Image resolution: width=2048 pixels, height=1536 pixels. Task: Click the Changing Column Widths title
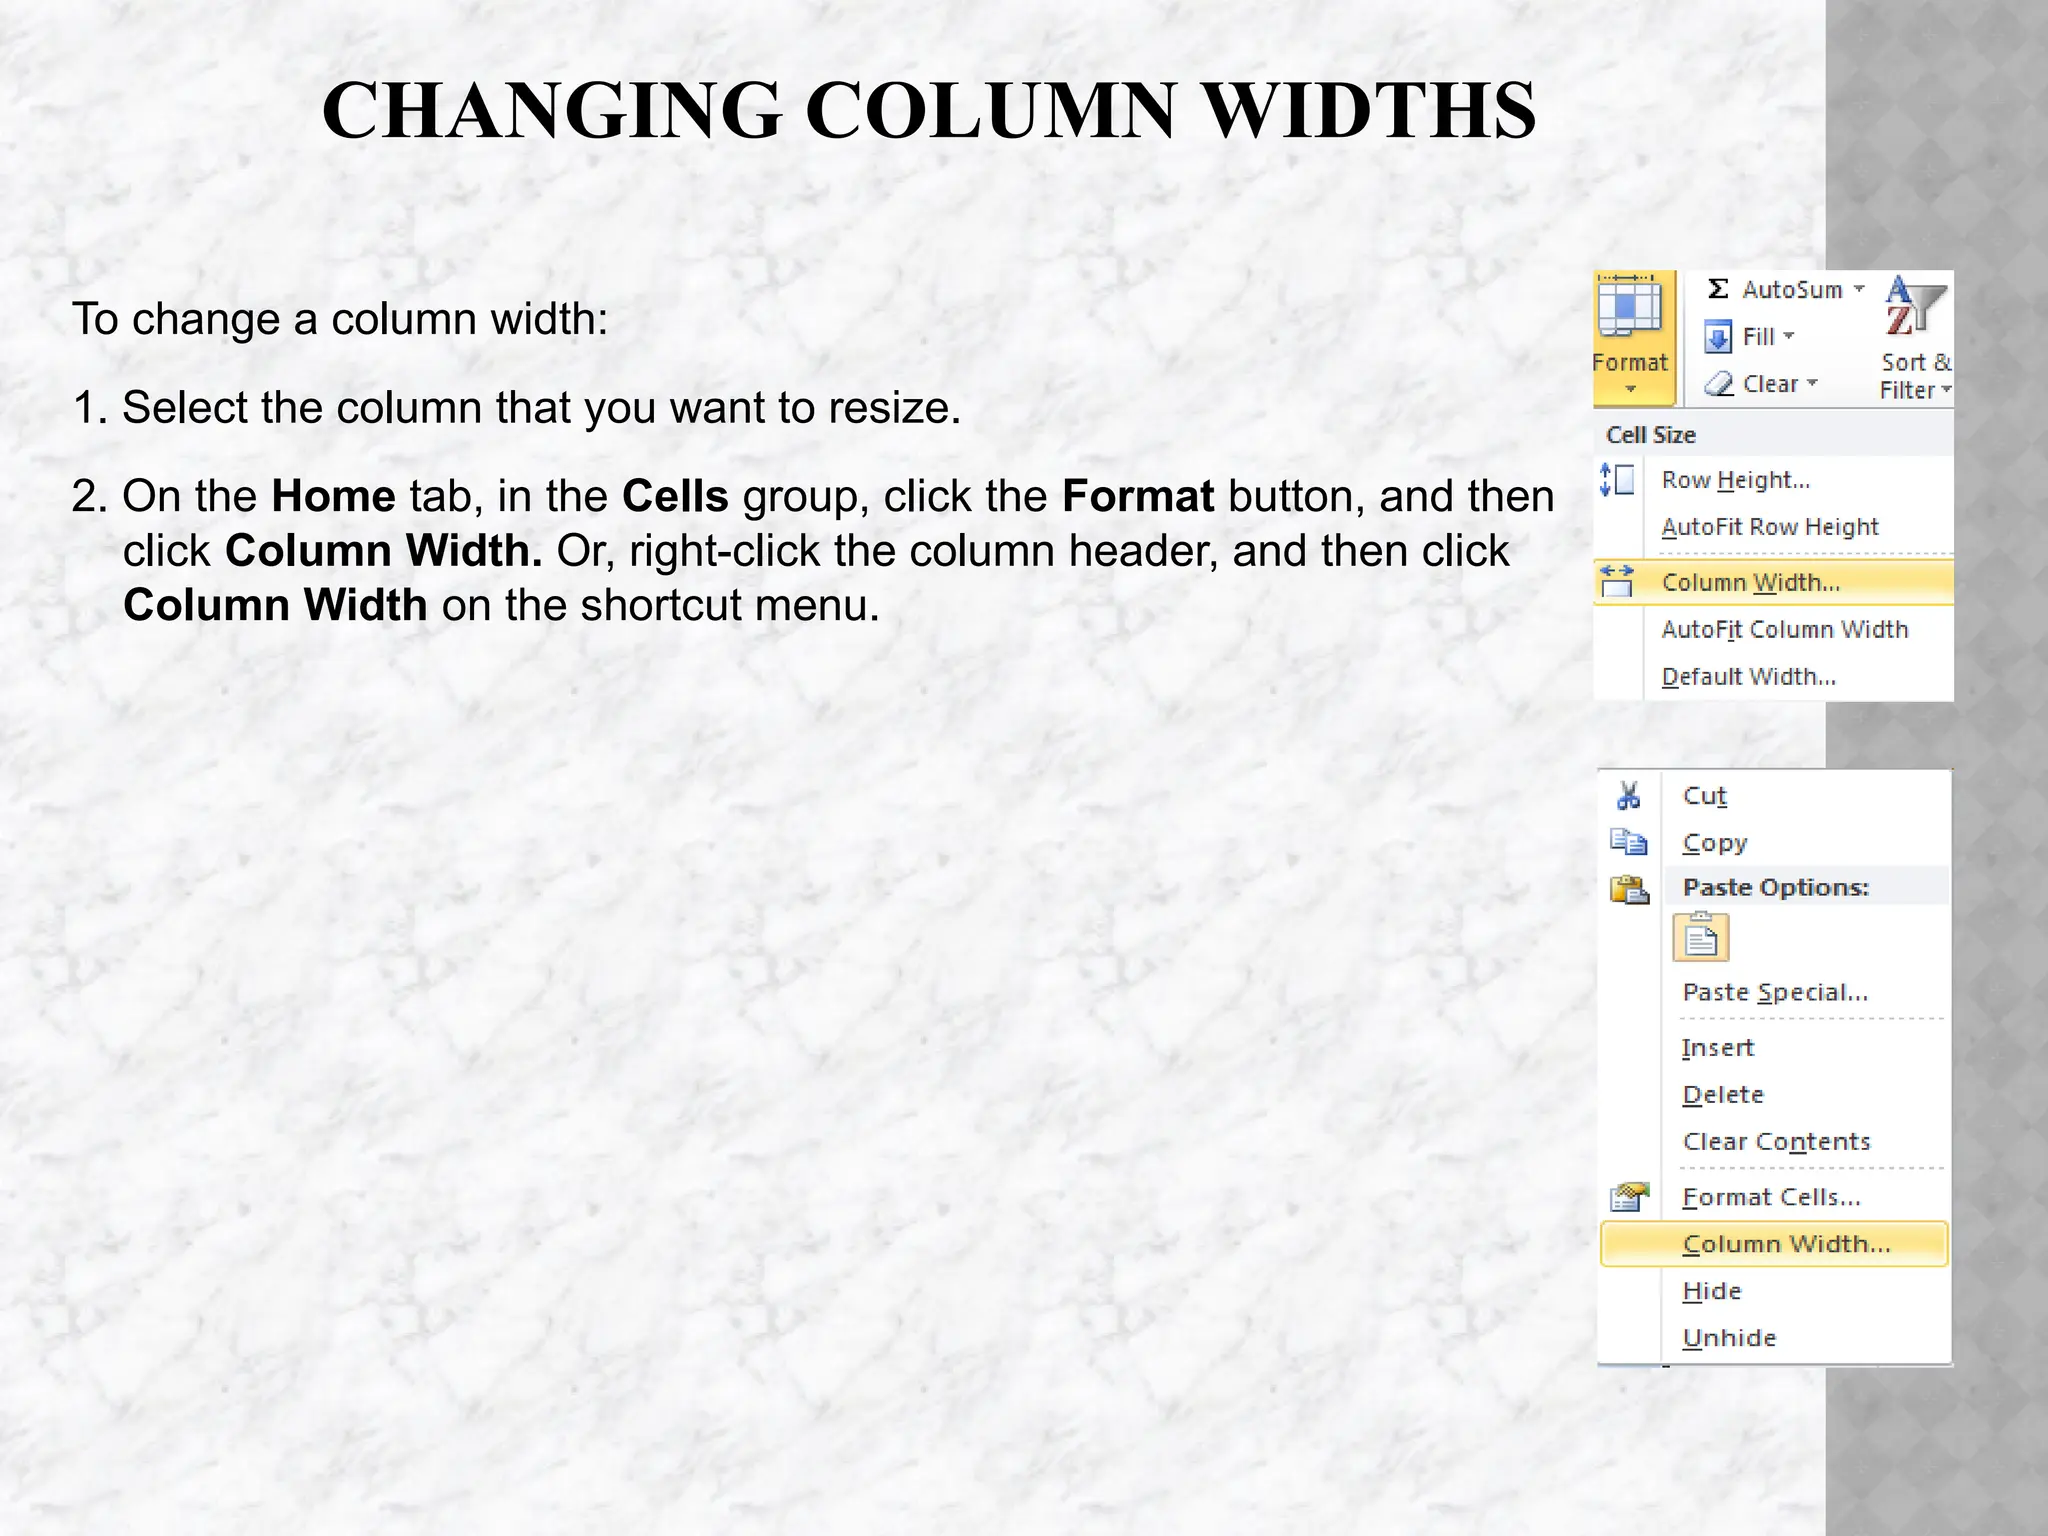click(929, 110)
